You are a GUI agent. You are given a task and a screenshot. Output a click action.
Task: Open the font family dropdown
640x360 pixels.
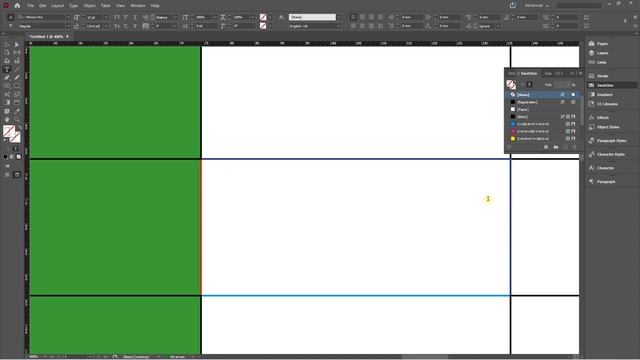pyautogui.click(x=68, y=18)
